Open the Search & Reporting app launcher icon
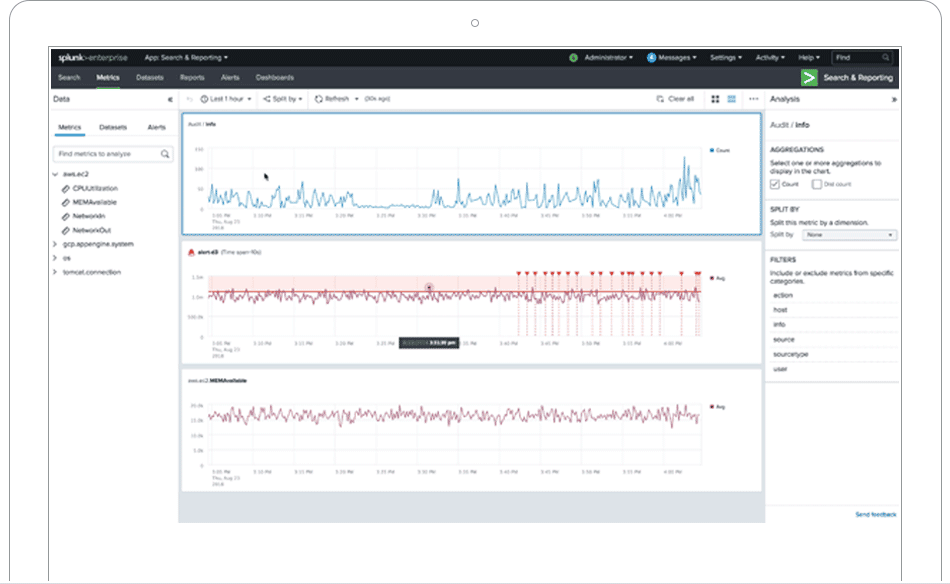Screen dimensions: 950x584 pyautogui.click(x=810, y=76)
